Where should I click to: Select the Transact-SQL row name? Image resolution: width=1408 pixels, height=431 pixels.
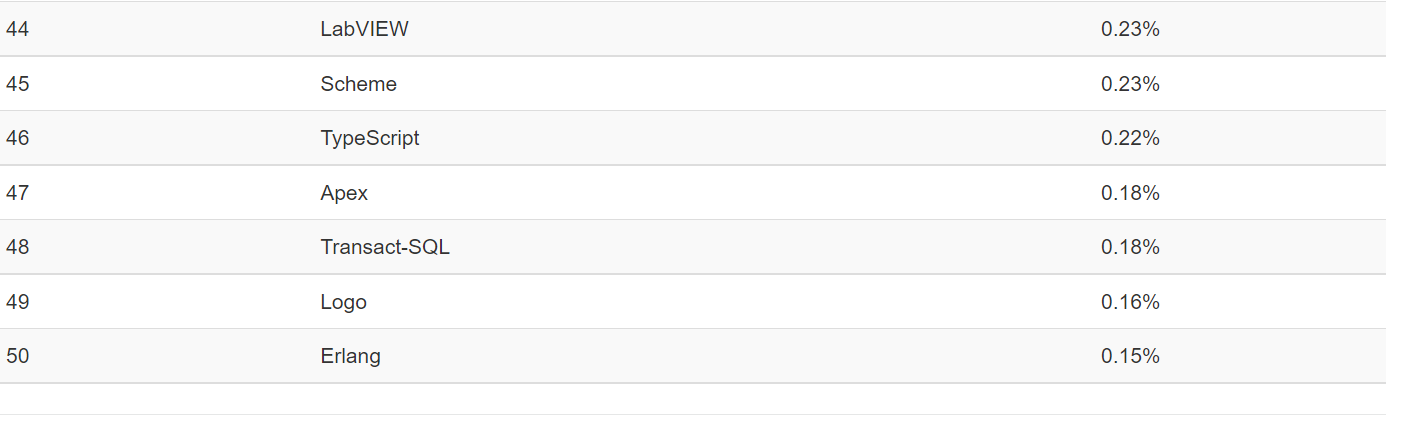click(x=385, y=247)
